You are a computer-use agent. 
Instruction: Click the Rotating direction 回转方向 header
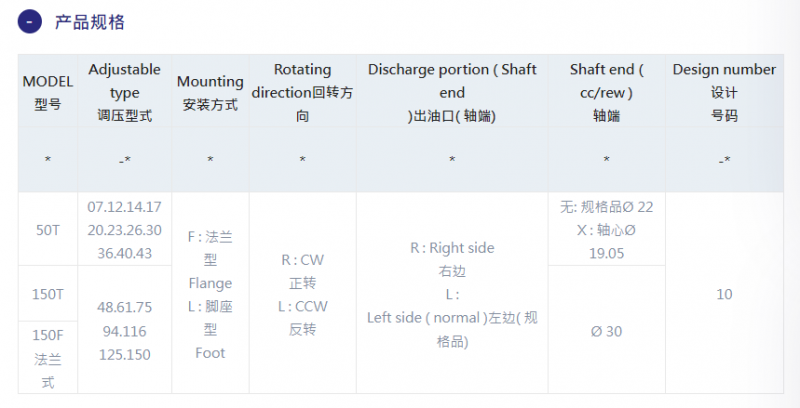(x=303, y=93)
